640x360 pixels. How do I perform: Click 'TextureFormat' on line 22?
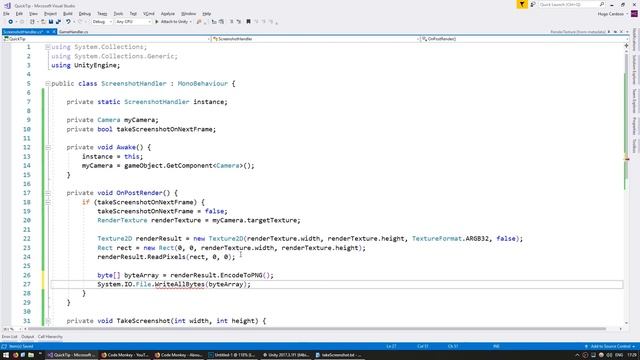pyautogui.click(x=437, y=239)
